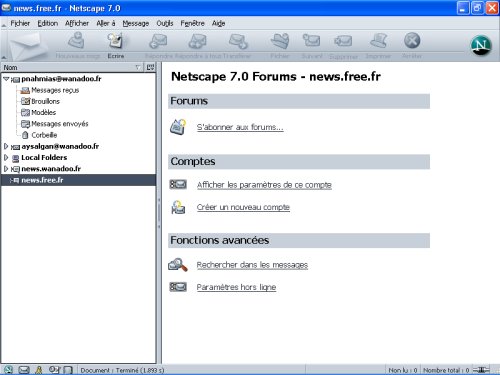Viewport: 500px width, 375px height.
Task: Open Navigator from status bar icon
Action: (x=8, y=369)
